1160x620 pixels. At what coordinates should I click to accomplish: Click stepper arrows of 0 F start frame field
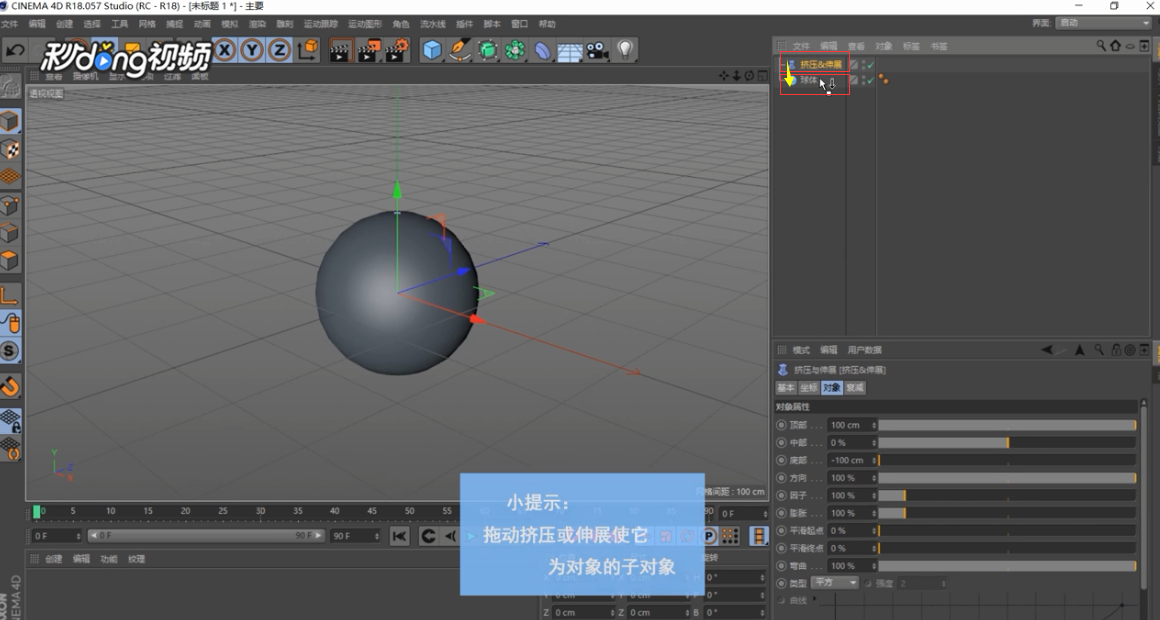[x=78, y=536]
